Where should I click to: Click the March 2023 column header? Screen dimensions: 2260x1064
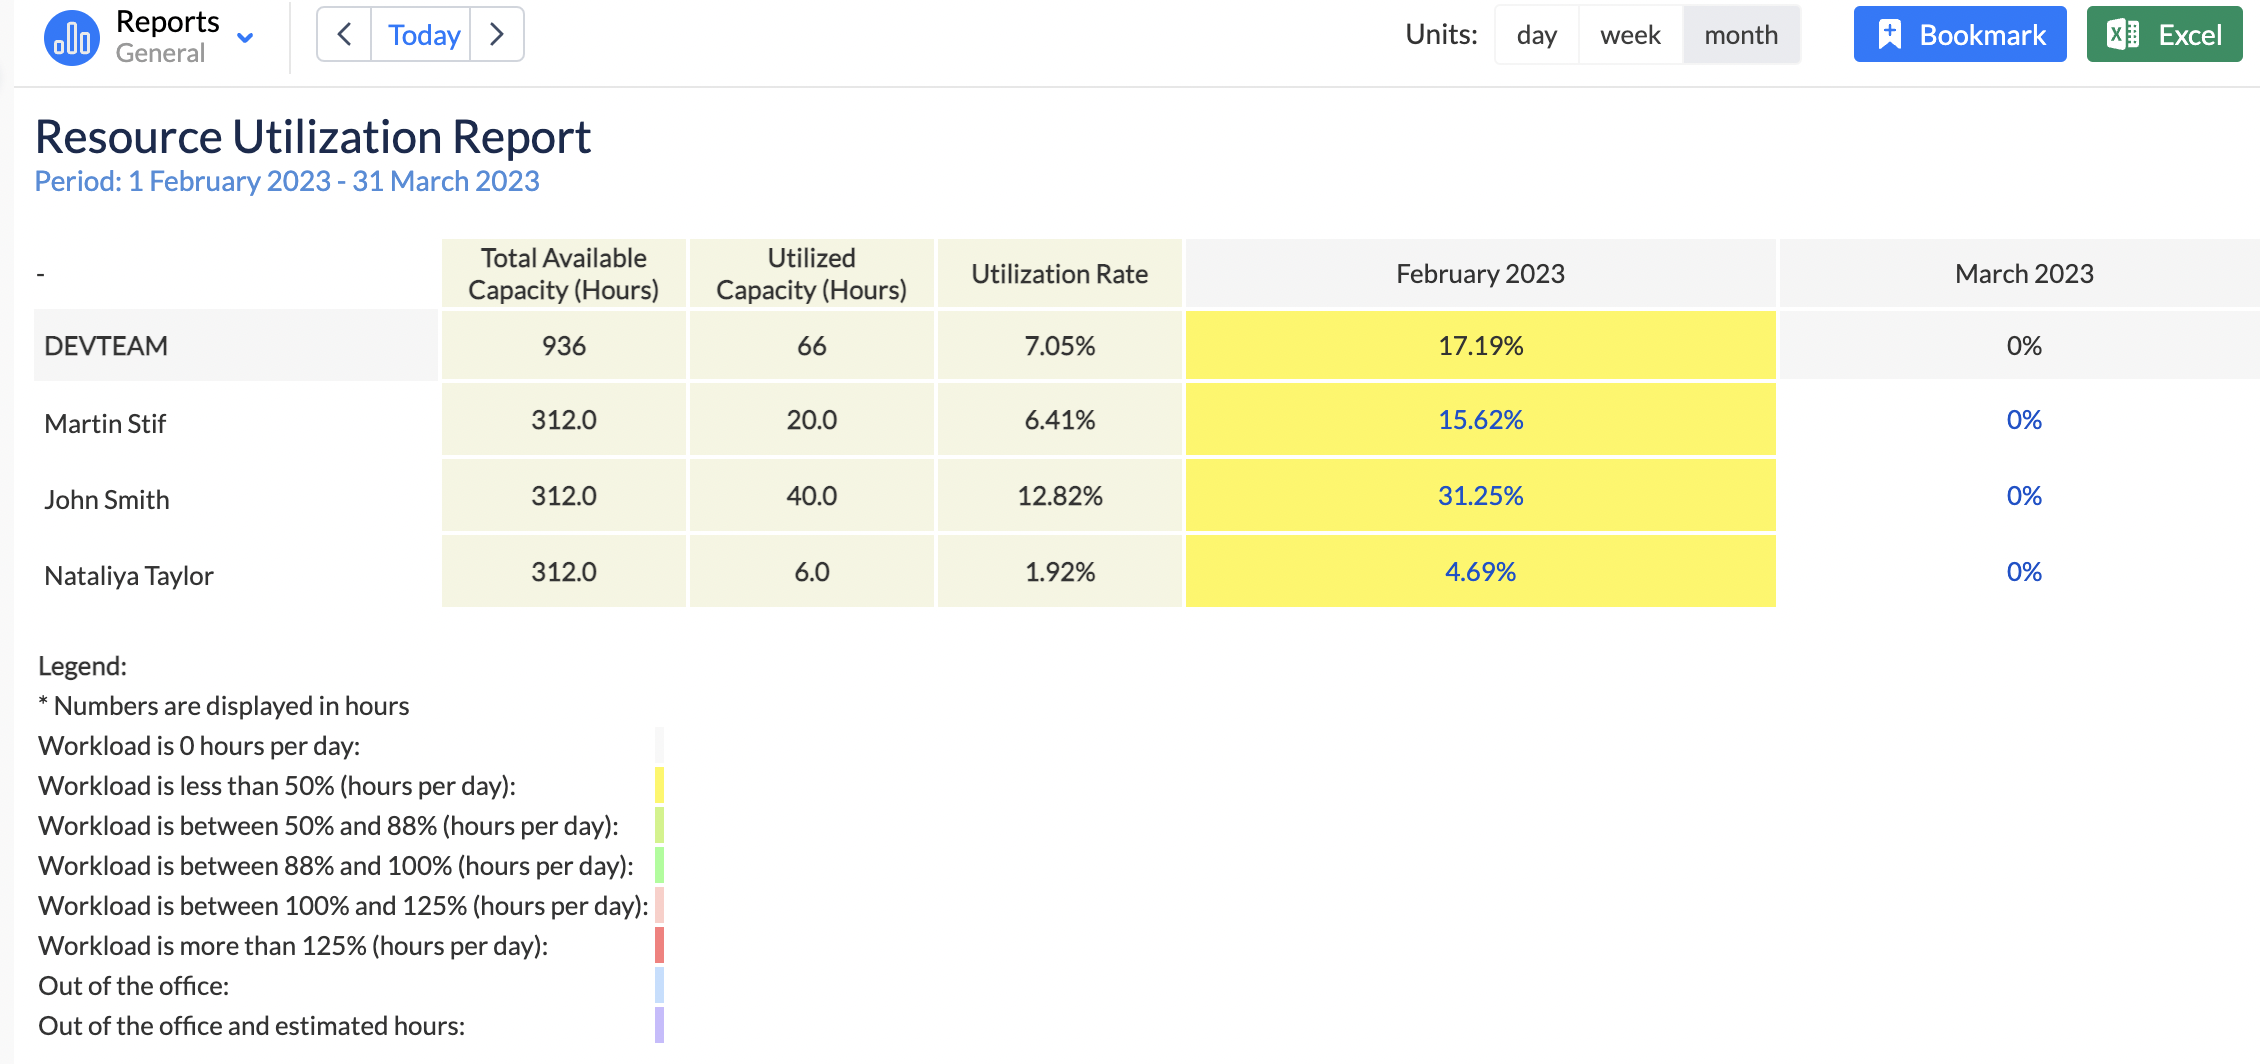[2023, 273]
